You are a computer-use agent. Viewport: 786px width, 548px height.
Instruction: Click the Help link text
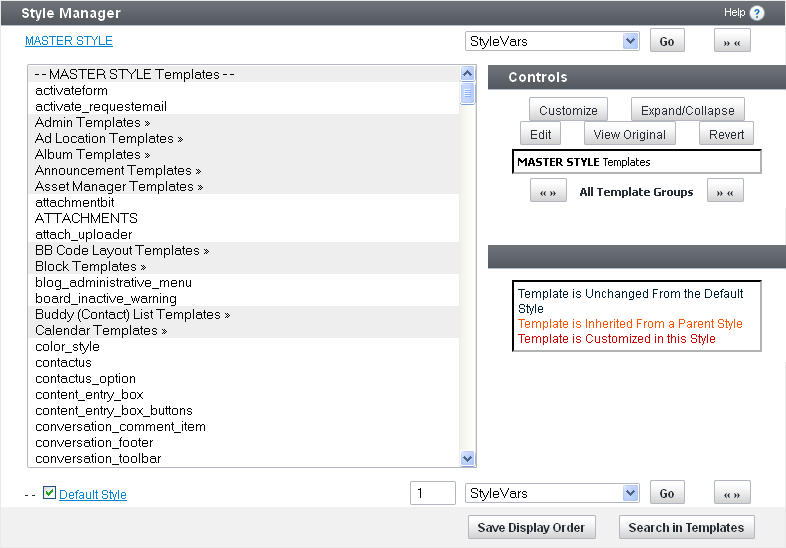[734, 13]
